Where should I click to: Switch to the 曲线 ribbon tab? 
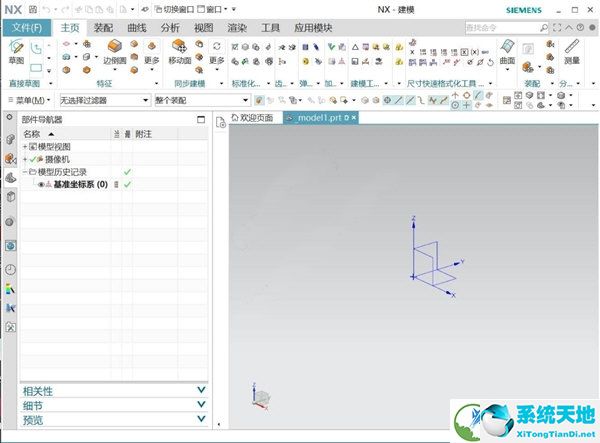[x=137, y=28]
